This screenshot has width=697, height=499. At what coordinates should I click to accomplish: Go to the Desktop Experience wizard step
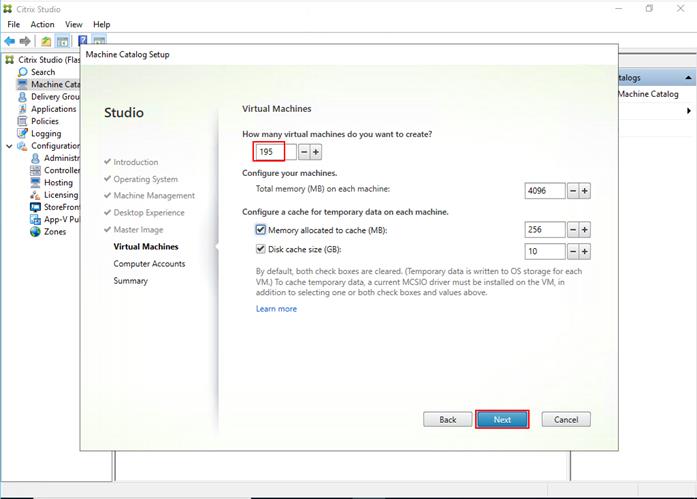tap(148, 212)
